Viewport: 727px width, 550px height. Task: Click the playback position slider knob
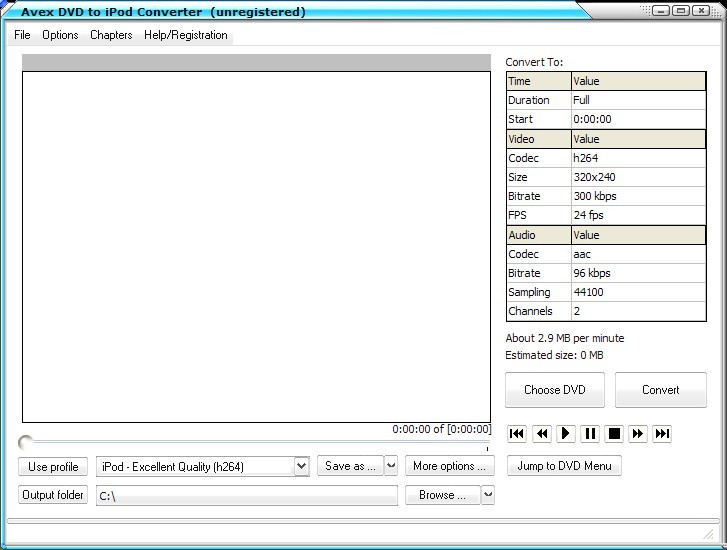click(26, 443)
